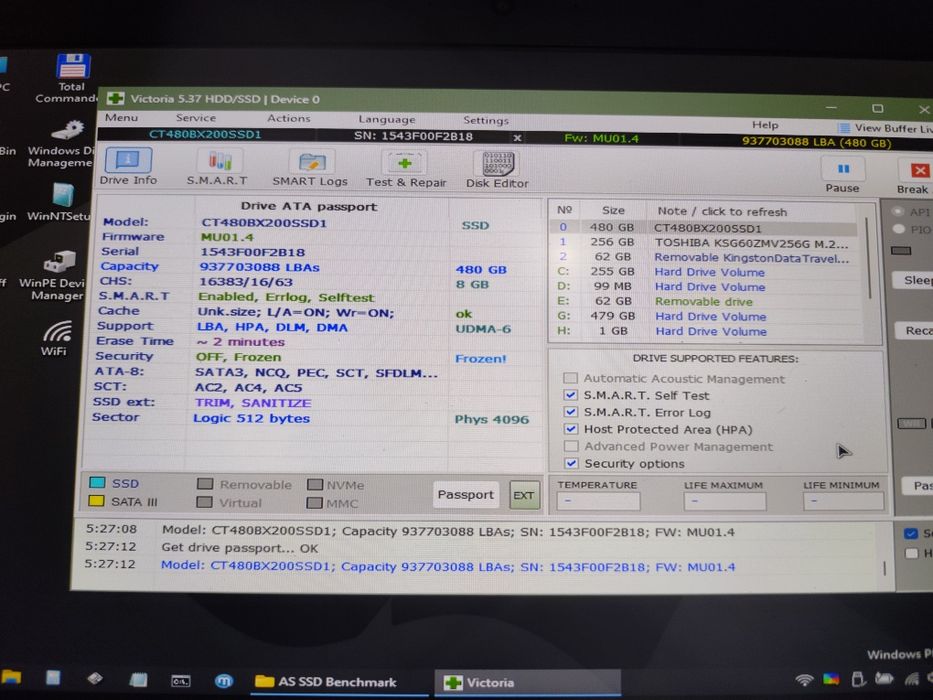Viewport: 933px width, 700px height.
Task: Toggle Advanced Power Management checkbox
Action: coord(571,446)
